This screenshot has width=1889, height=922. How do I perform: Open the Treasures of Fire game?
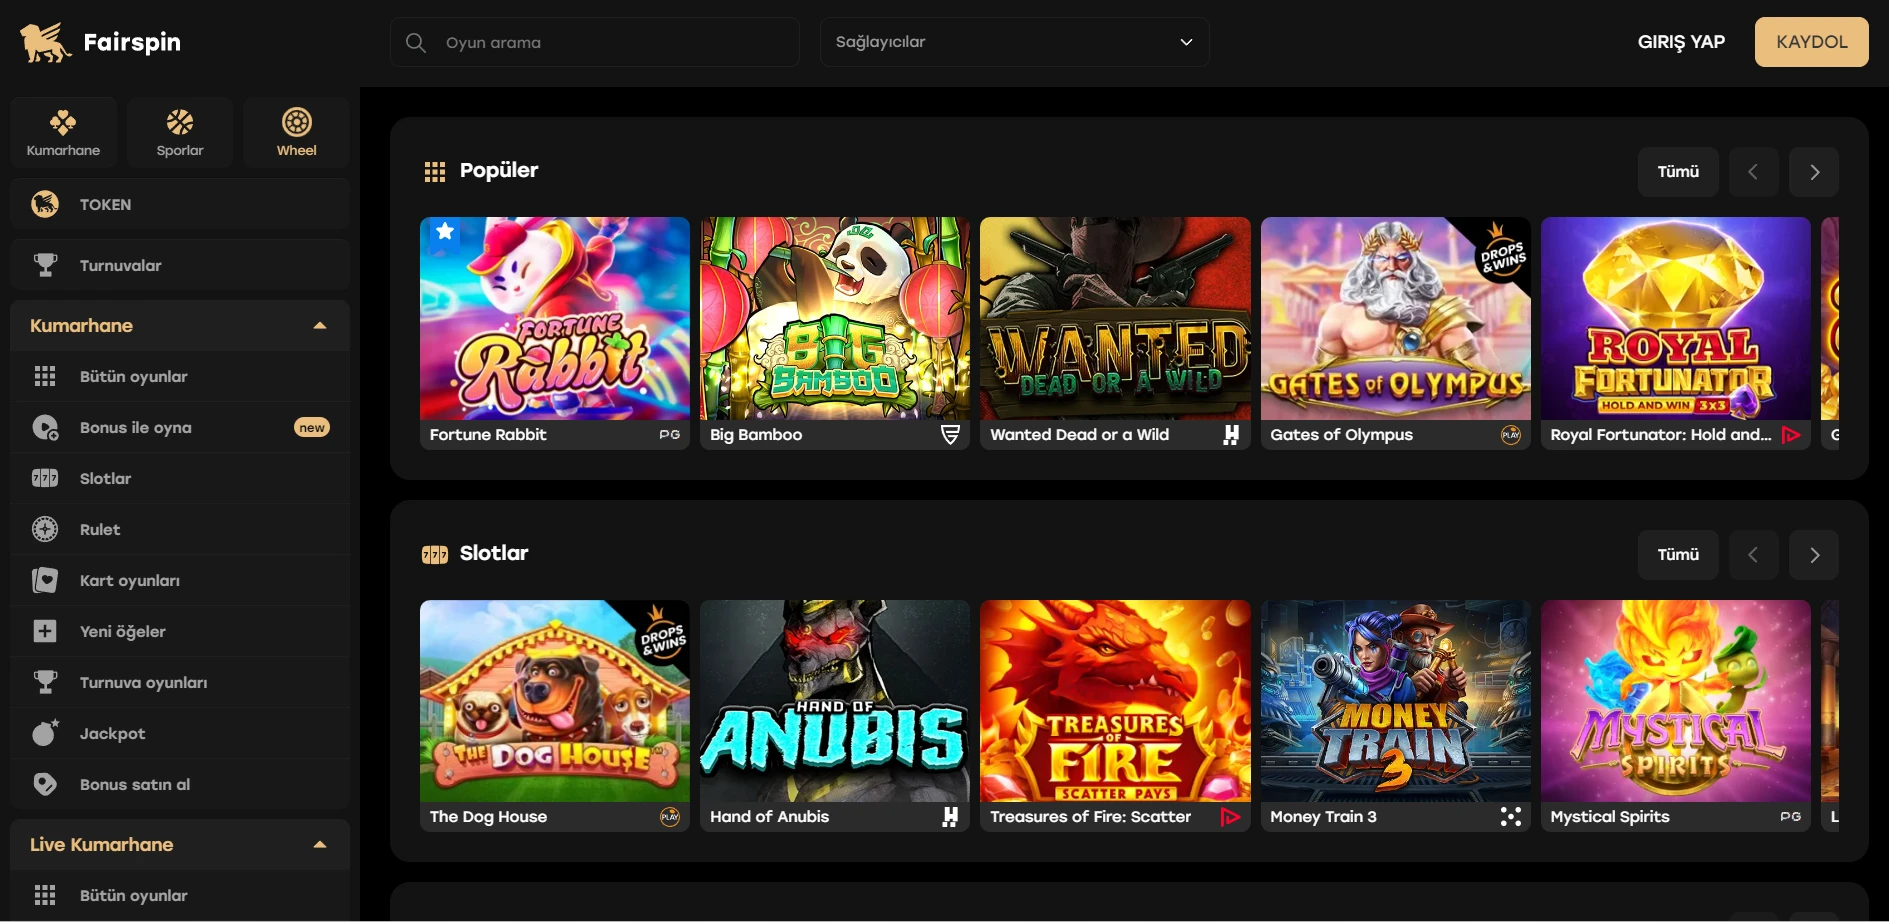1115,701
